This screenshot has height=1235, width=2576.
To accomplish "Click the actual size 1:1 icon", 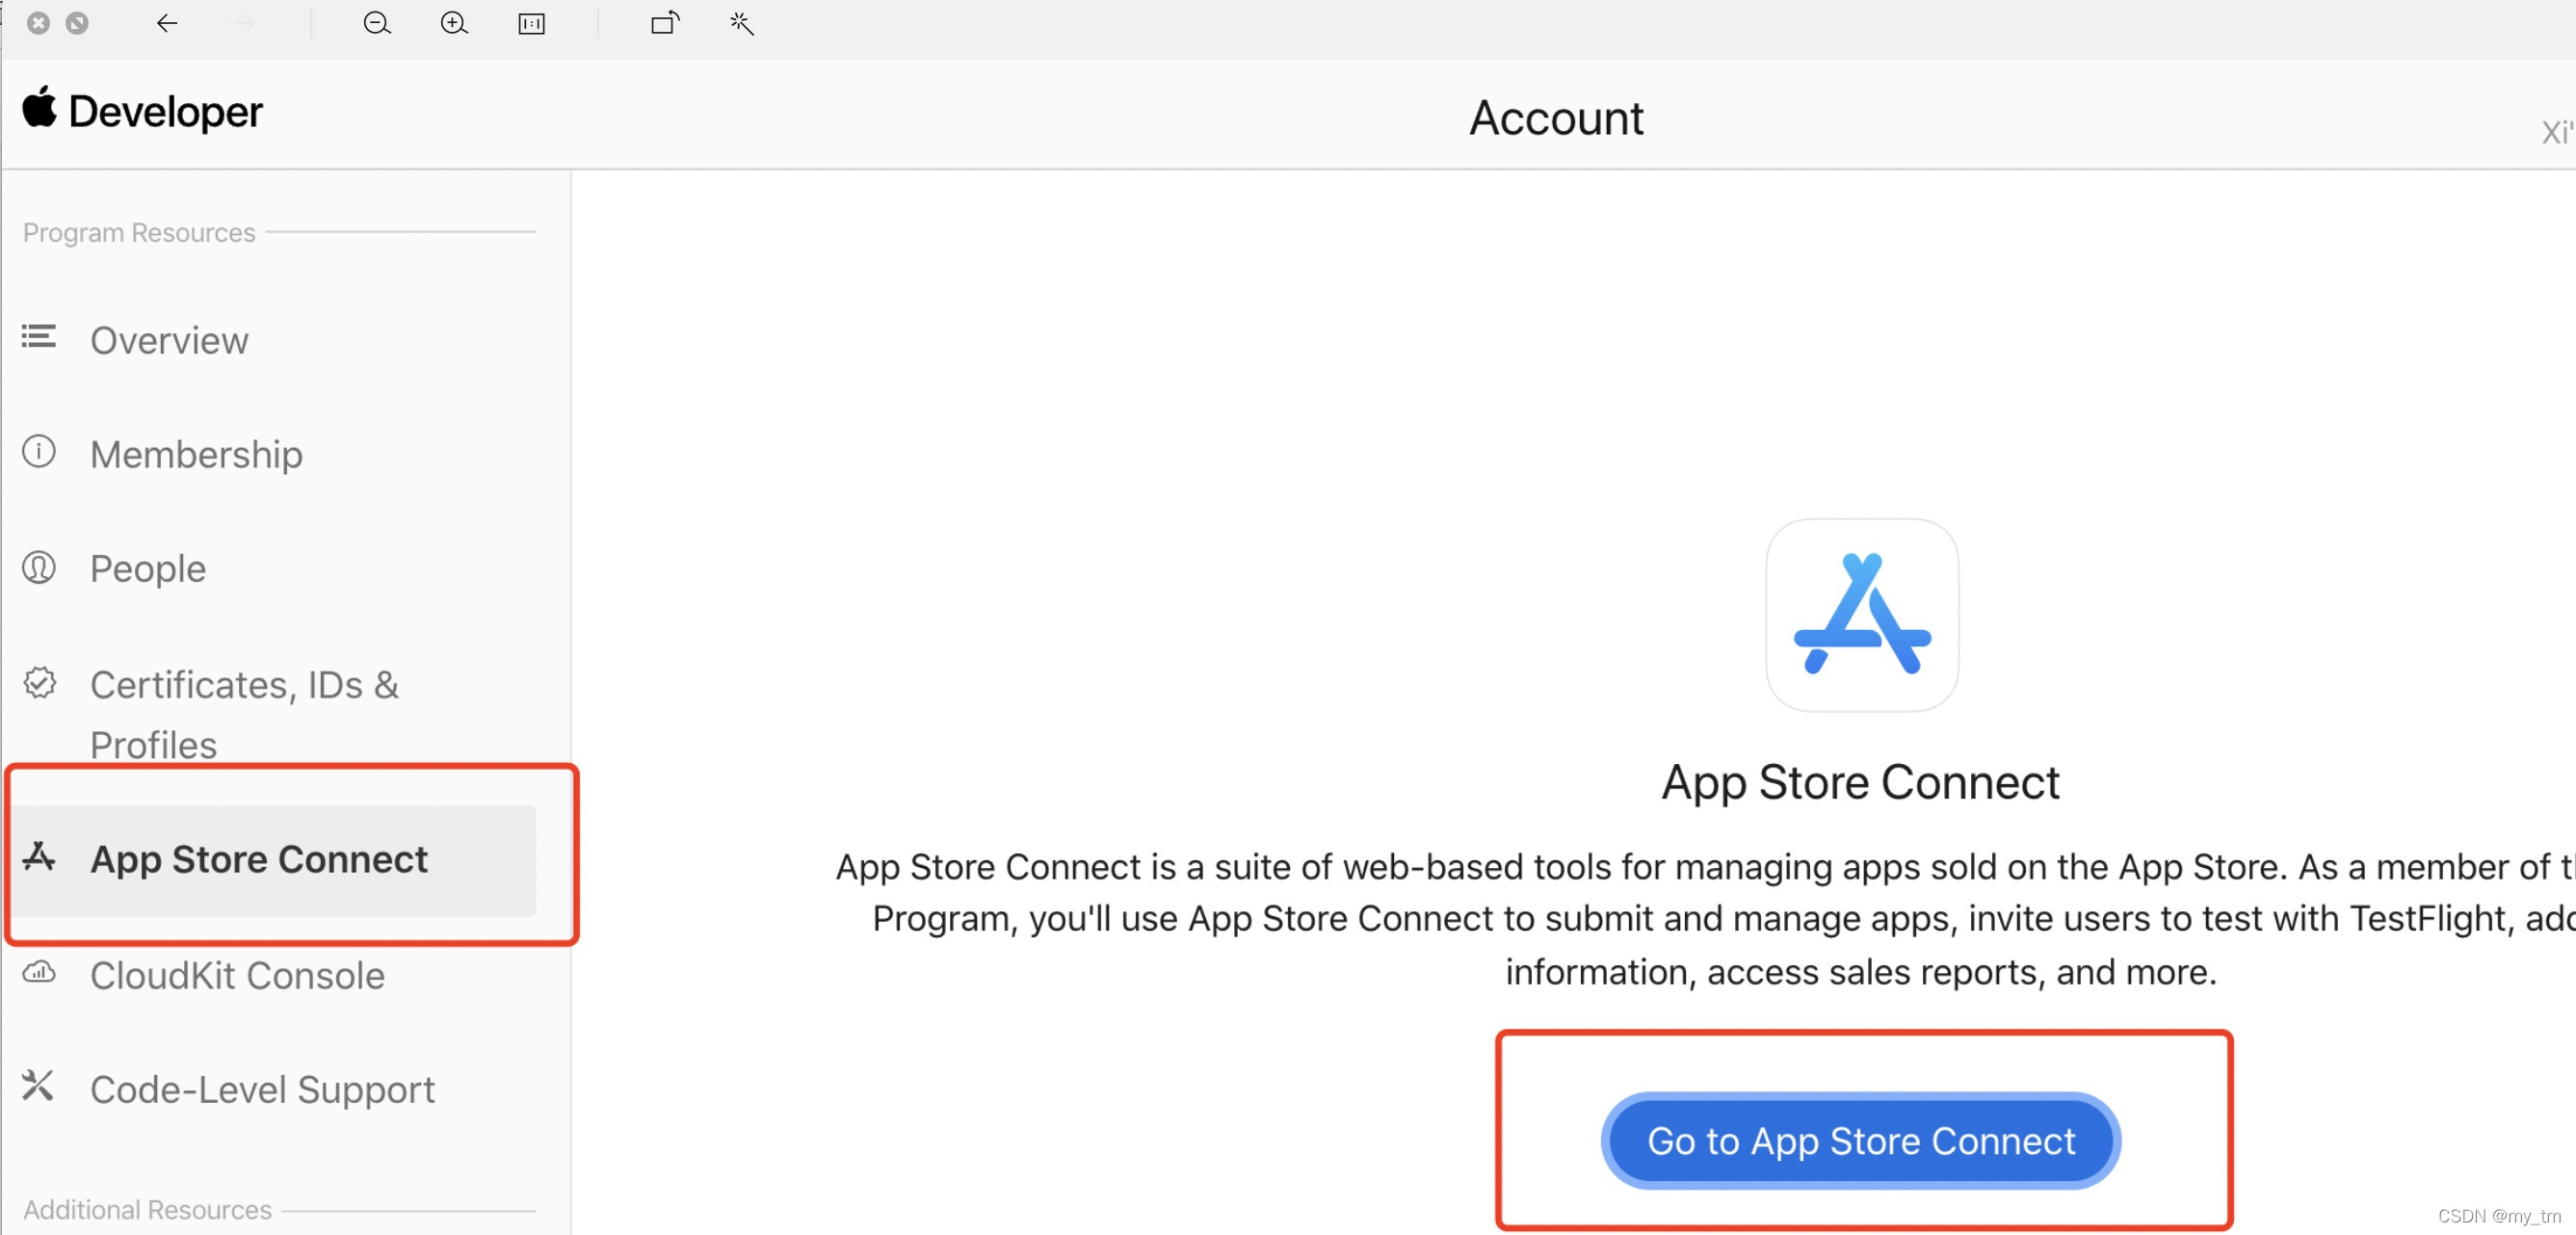I will [532, 24].
